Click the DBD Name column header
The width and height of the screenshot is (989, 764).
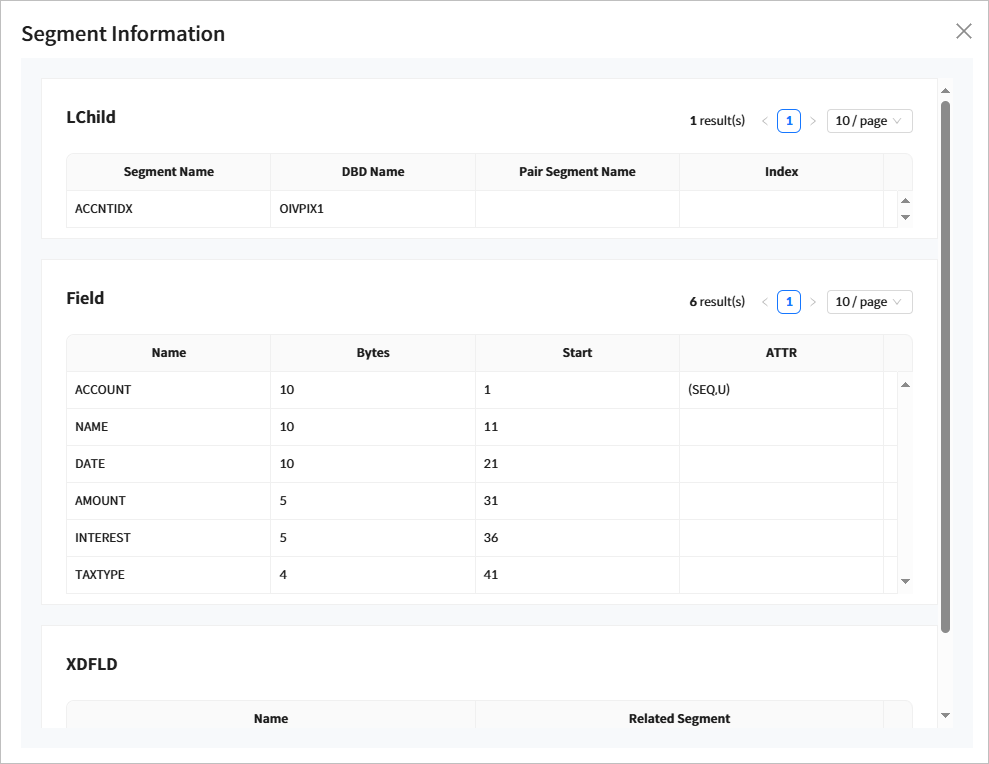(373, 172)
